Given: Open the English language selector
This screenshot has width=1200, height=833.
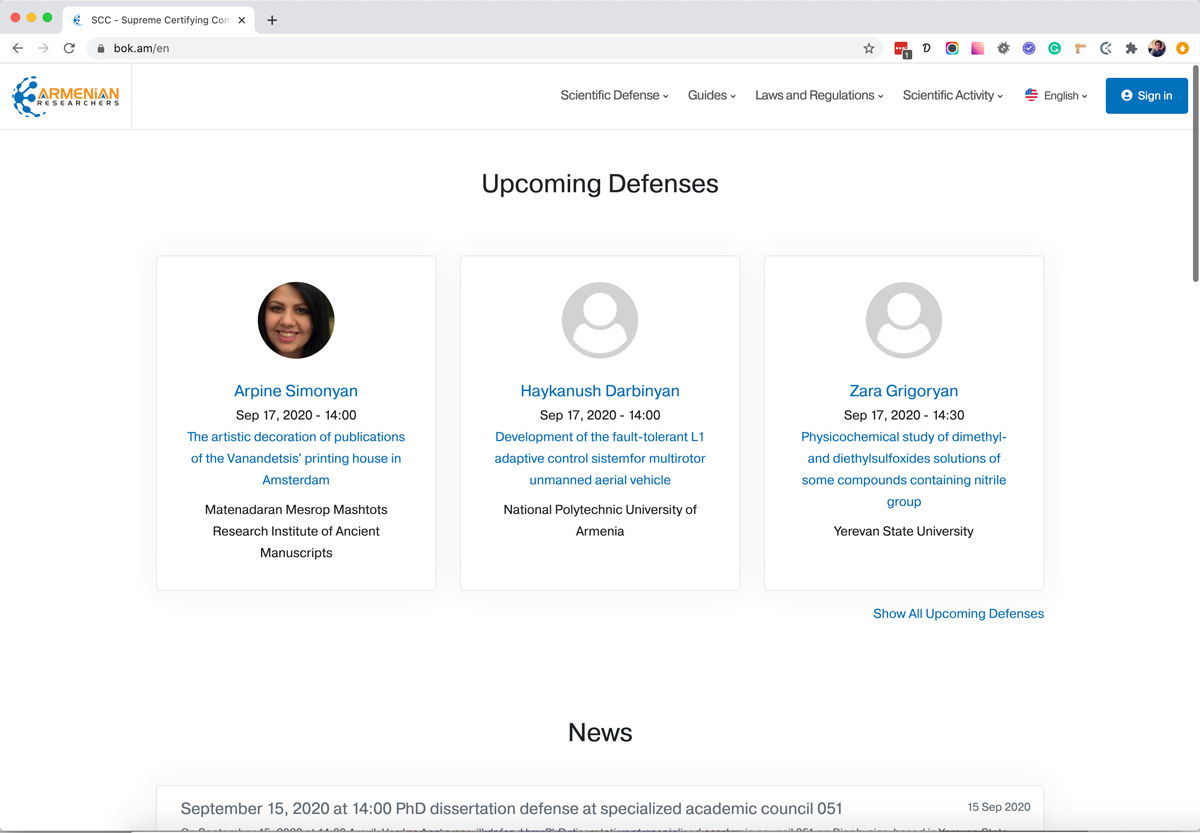Looking at the screenshot, I should (1056, 96).
